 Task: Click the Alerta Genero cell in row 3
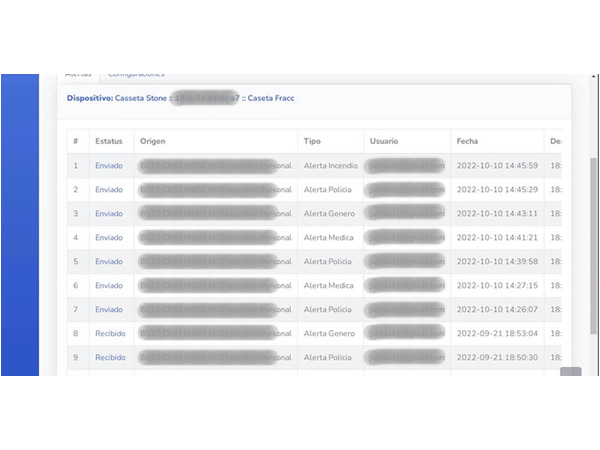tap(329, 213)
